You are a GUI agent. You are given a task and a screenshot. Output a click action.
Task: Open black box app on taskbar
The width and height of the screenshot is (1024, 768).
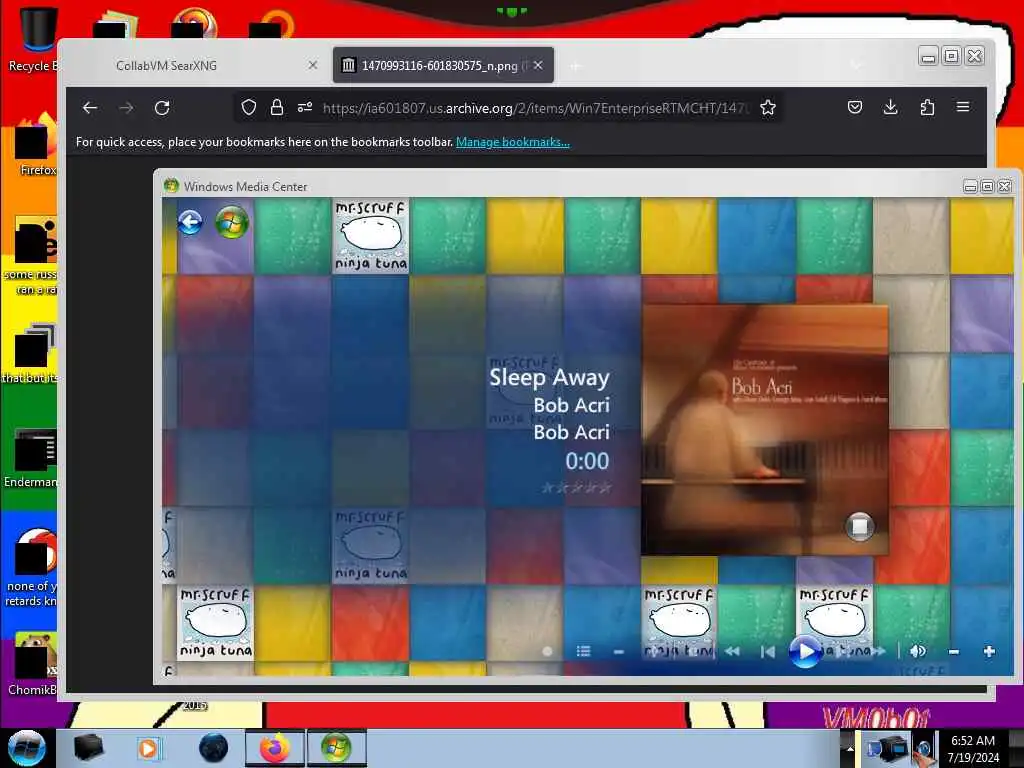click(x=88, y=747)
